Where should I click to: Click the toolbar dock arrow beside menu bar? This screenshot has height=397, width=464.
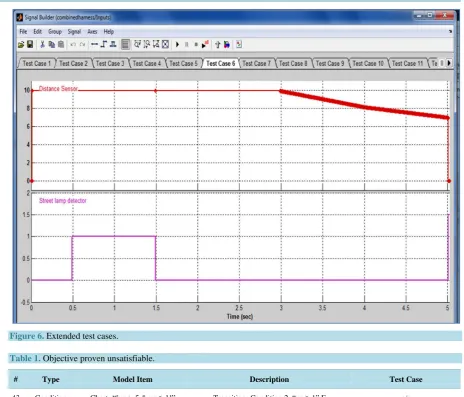click(450, 31)
